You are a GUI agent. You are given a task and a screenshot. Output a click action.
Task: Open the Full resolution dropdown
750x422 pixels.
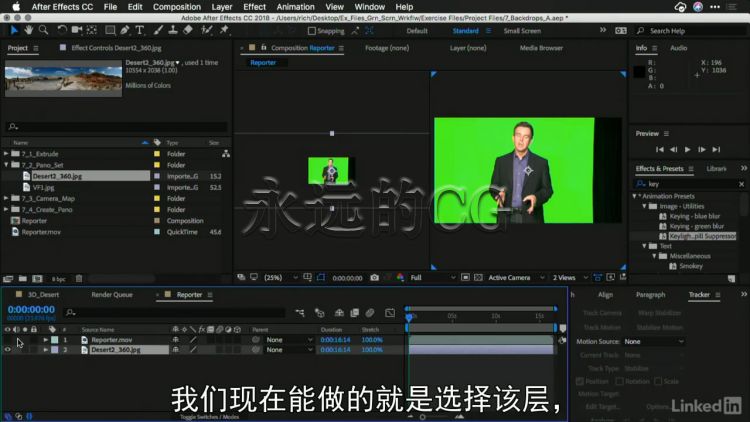click(x=432, y=278)
